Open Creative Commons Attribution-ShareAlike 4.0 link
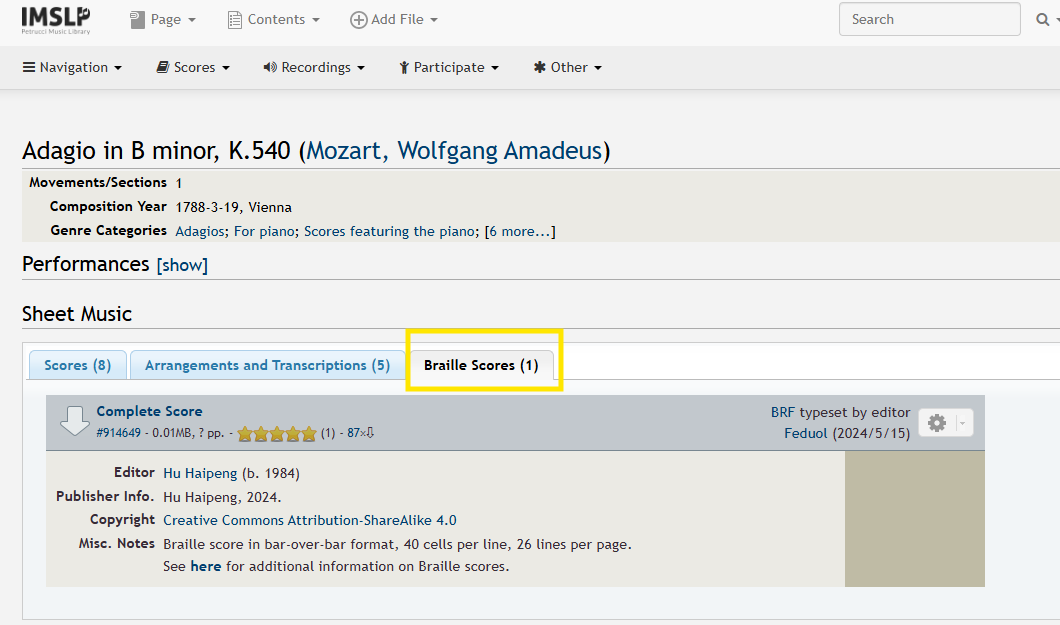The height and width of the screenshot is (625, 1060). [310, 520]
